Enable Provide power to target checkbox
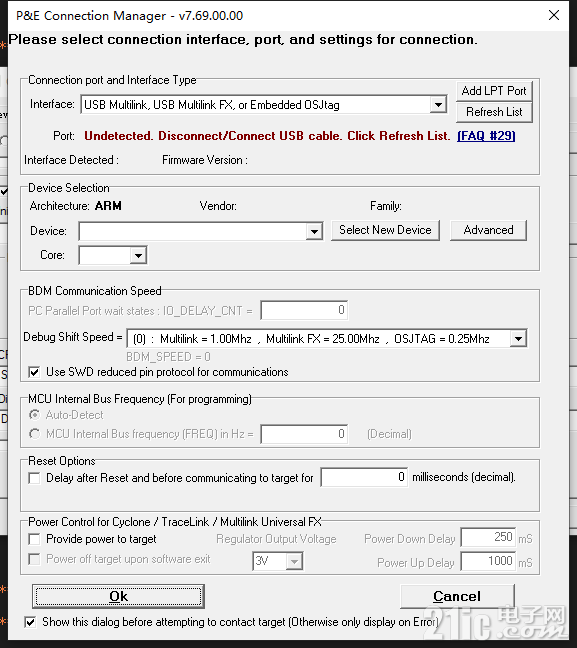This screenshot has width=577, height=648. [x=34, y=539]
